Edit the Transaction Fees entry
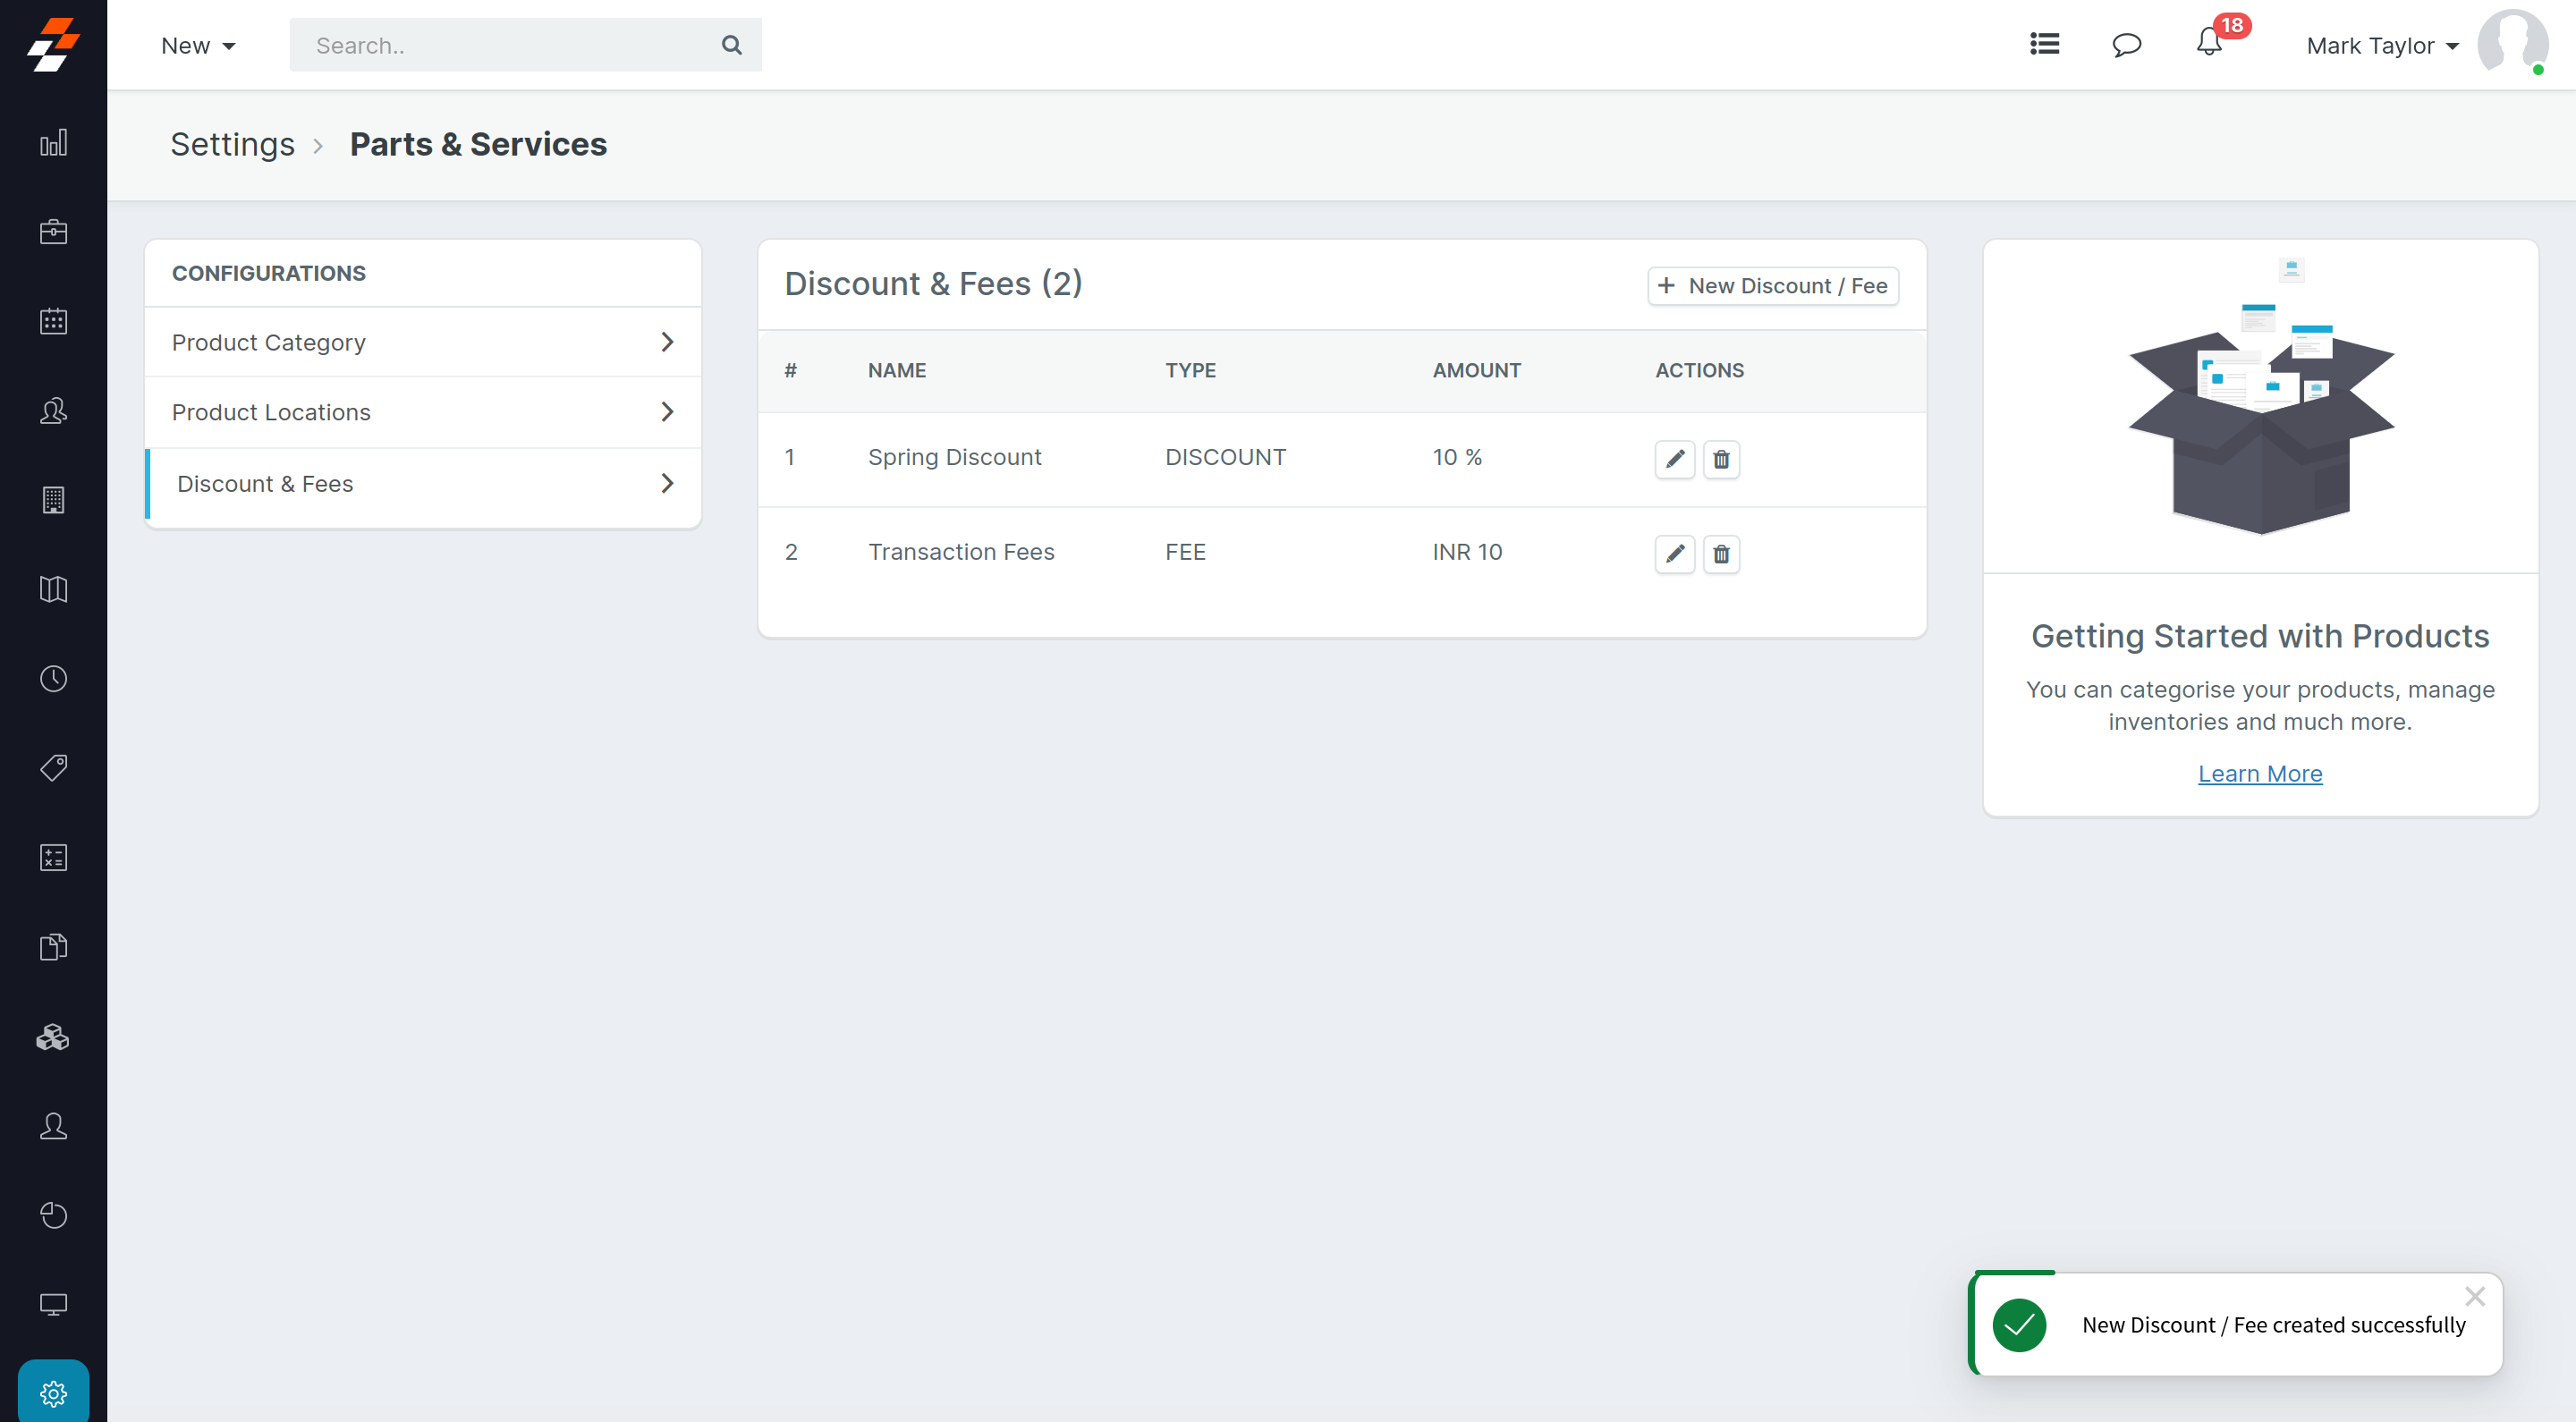 click(x=1674, y=554)
